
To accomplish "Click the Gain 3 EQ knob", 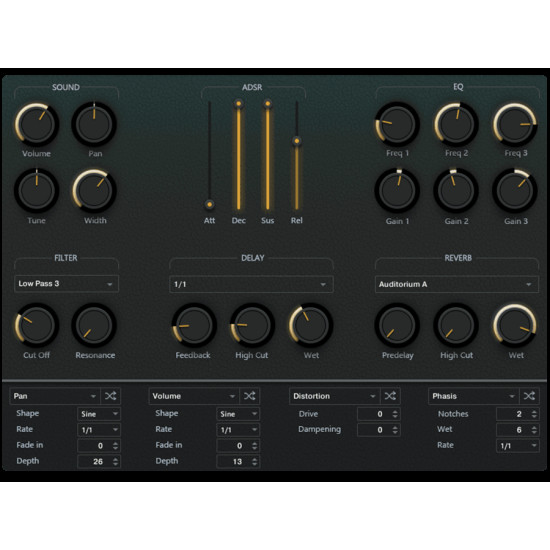I will click(515, 190).
